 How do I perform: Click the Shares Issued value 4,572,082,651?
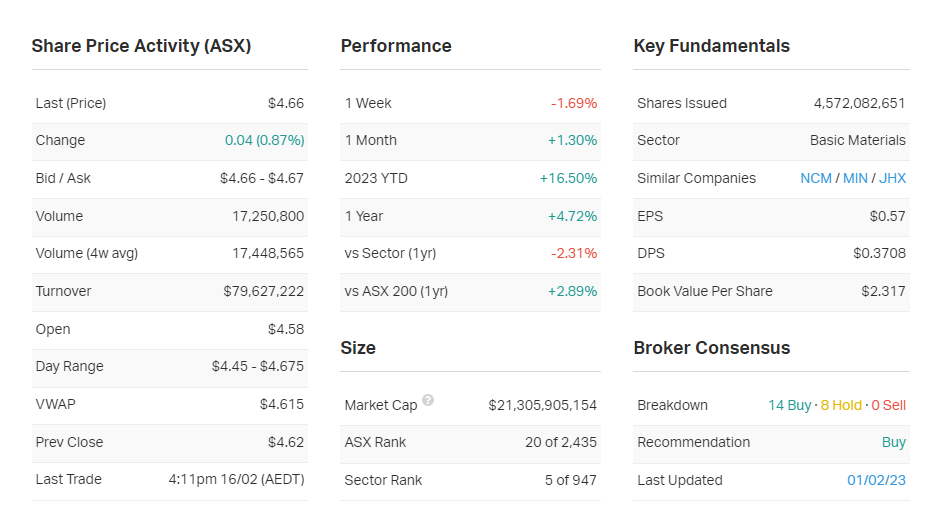[859, 103]
